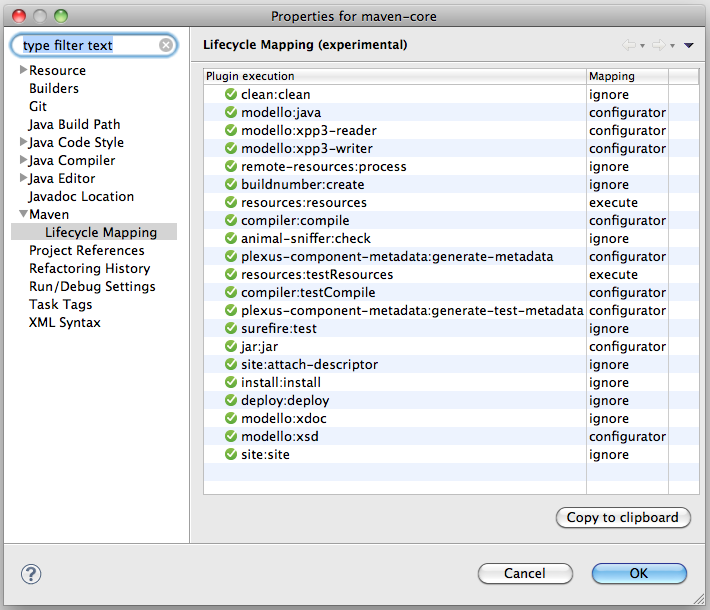Expand the Java Code Style node
Screen dimensions: 710x610
23,142
